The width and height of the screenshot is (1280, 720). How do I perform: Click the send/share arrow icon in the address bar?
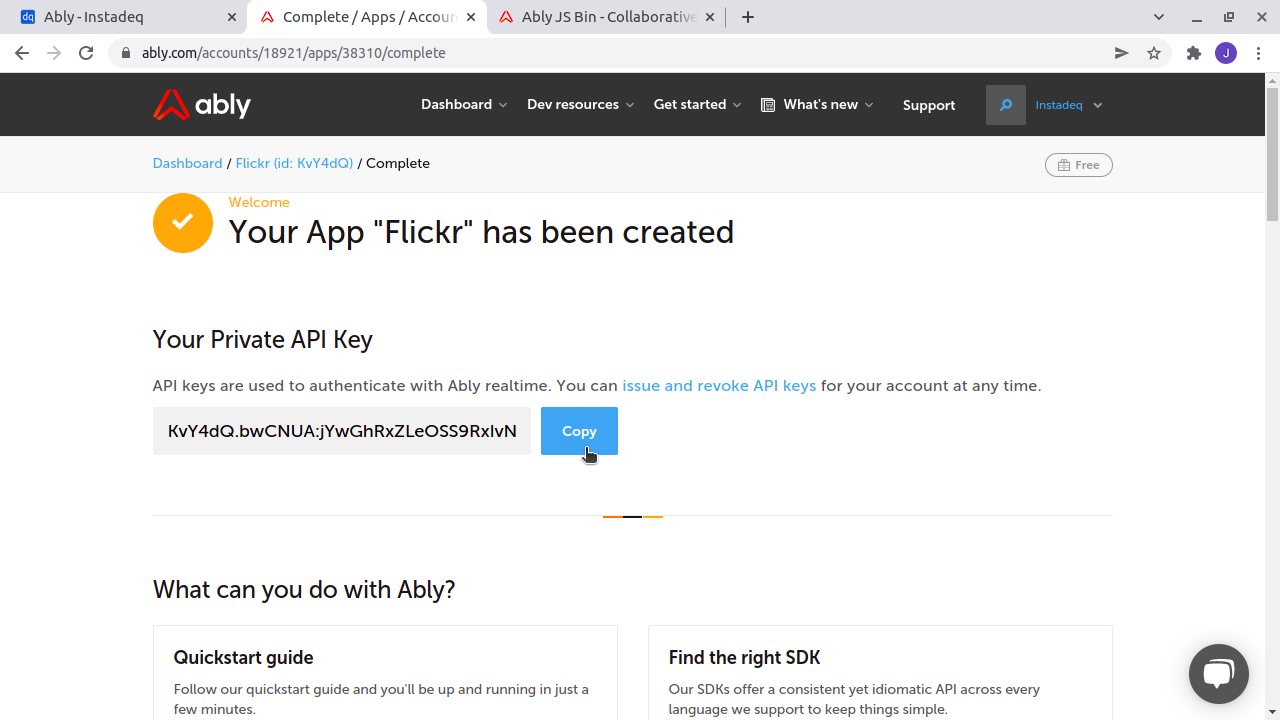click(x=1122, y=53)
